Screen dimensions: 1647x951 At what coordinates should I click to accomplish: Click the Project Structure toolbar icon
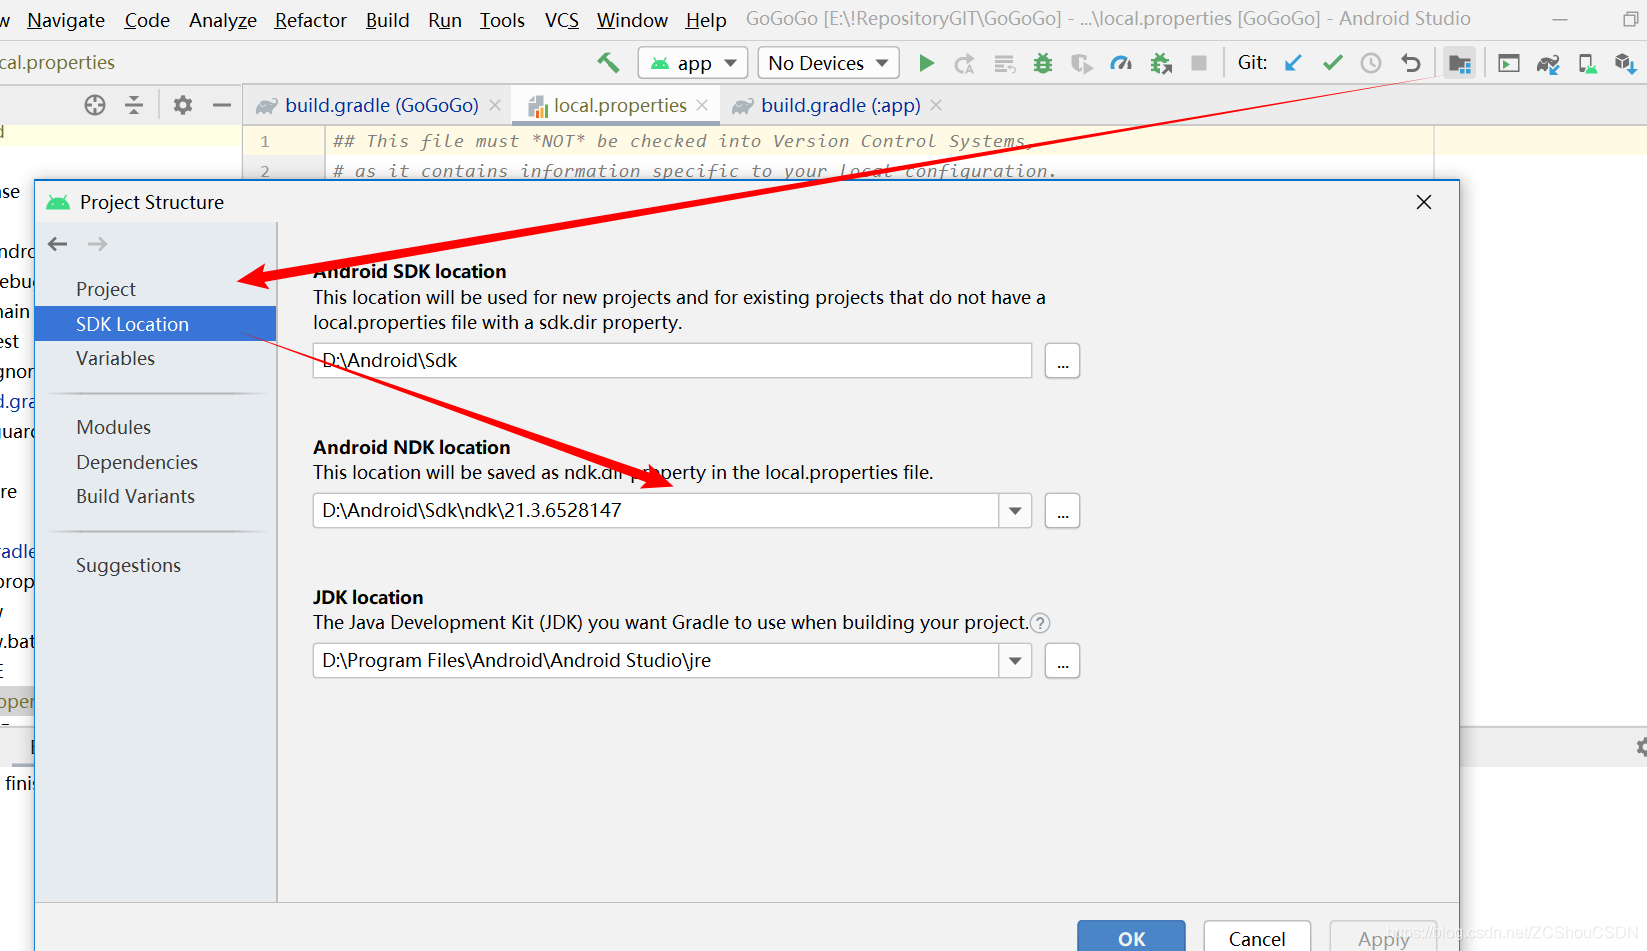coord(1460,64)
